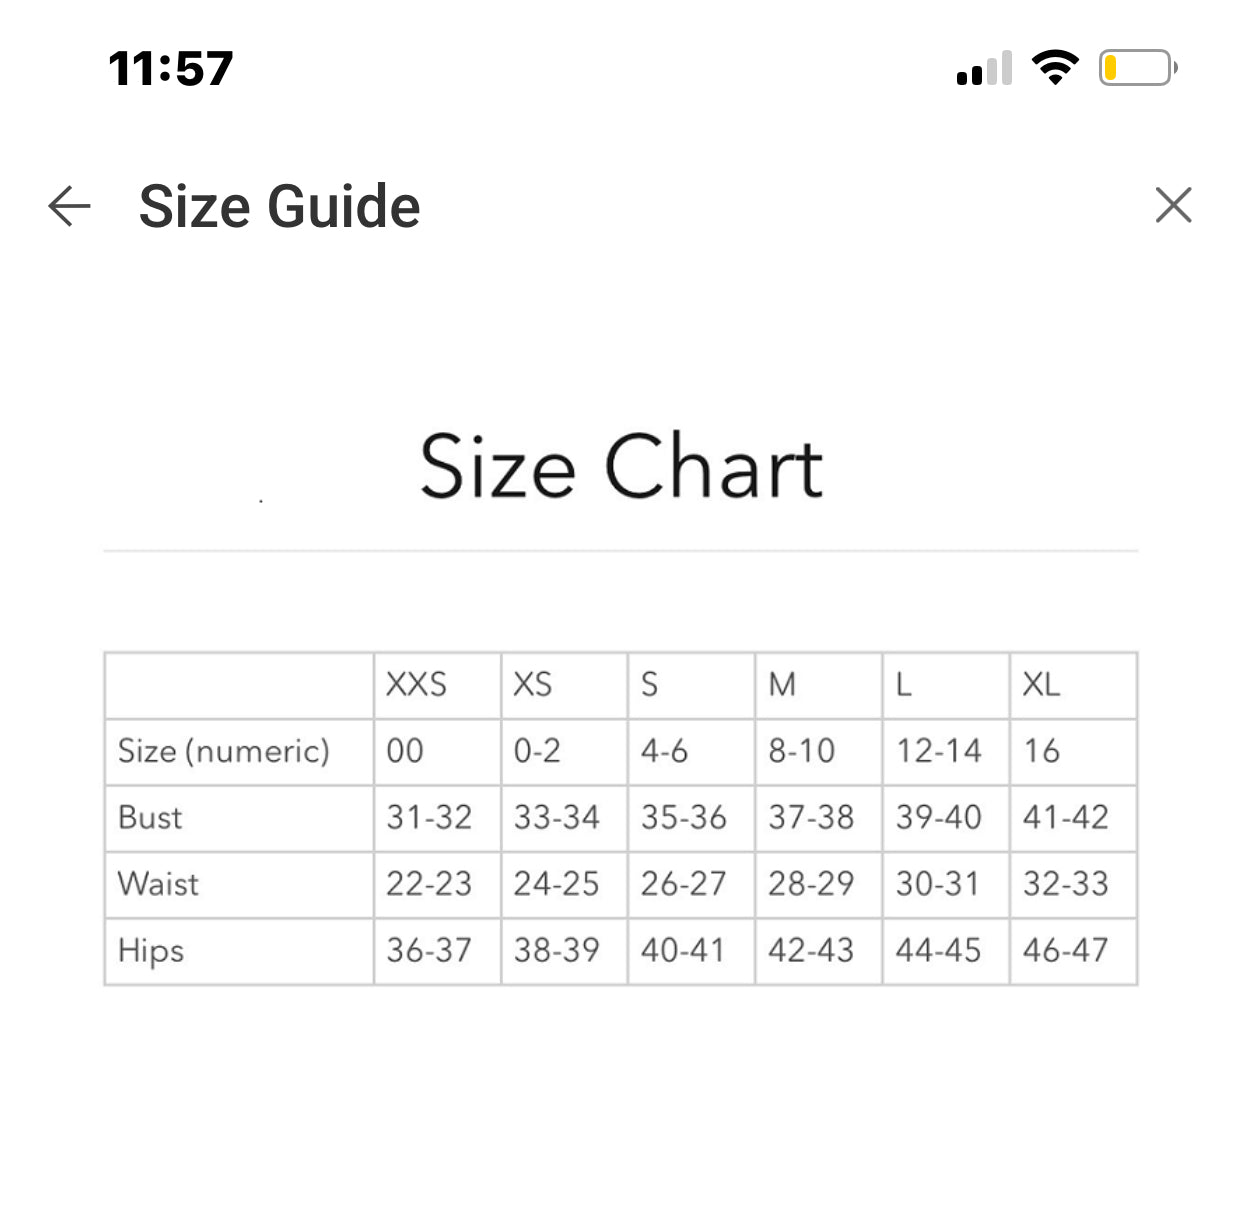The height and width of the screenshot is (1205, 1242).
Task: Tap the battery indicator icon
Action: tap(1138, 68)
